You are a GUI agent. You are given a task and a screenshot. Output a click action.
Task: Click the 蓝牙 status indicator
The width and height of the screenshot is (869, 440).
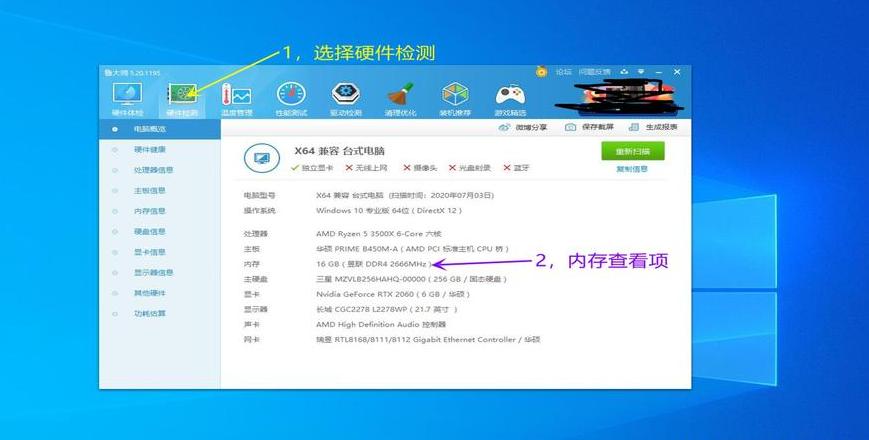click(516, 168)
